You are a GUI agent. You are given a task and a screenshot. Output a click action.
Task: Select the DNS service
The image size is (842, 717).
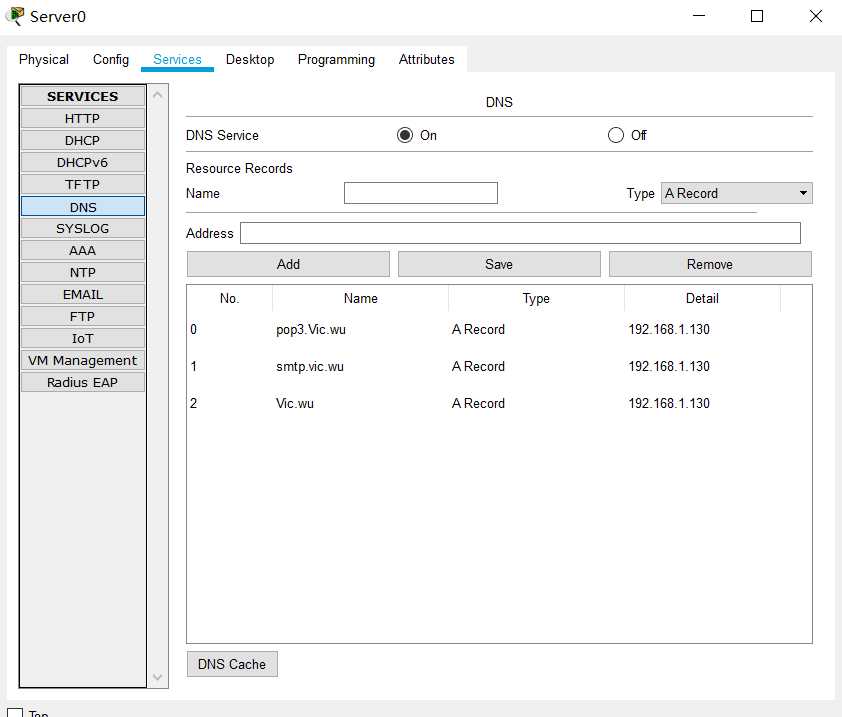point(83,207)
